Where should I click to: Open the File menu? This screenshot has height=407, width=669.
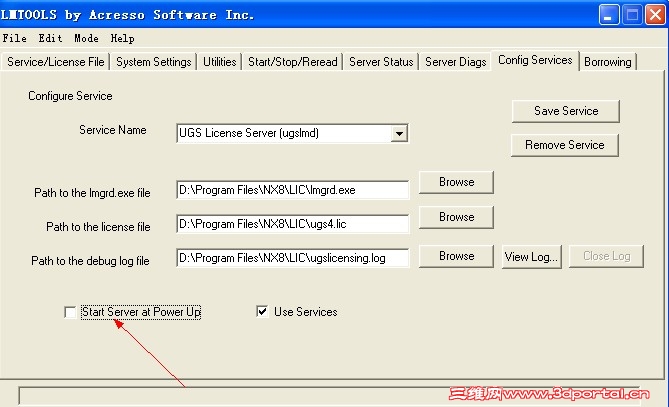coord(15,38)
